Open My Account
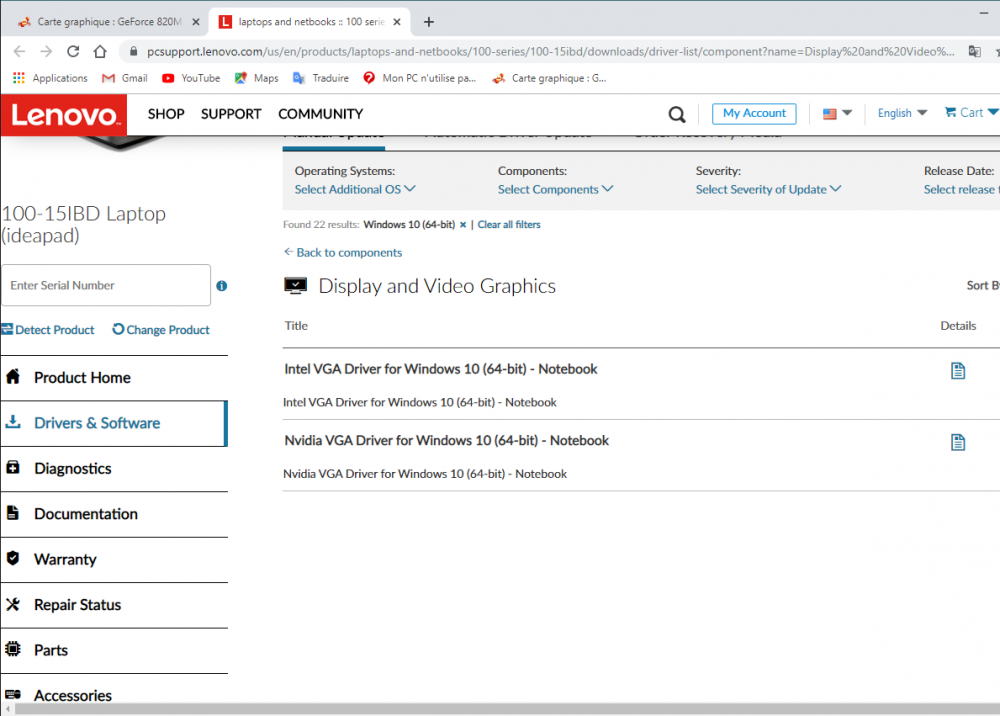Screen dimensions: 1000x716 click(x=753, y=113)
